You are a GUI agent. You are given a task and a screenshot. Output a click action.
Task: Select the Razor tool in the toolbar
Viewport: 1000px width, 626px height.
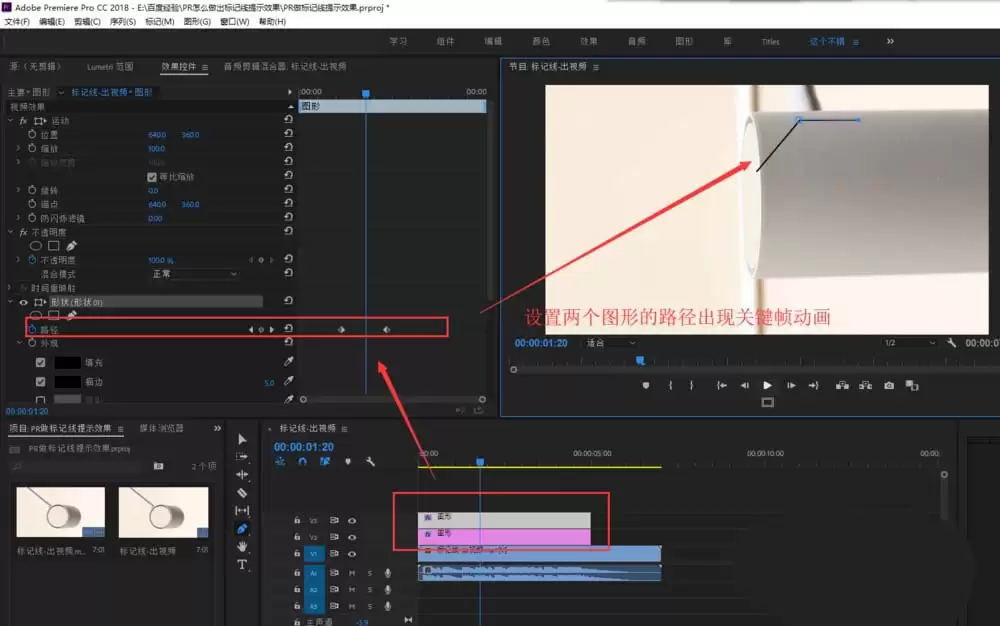pos(242,493)
